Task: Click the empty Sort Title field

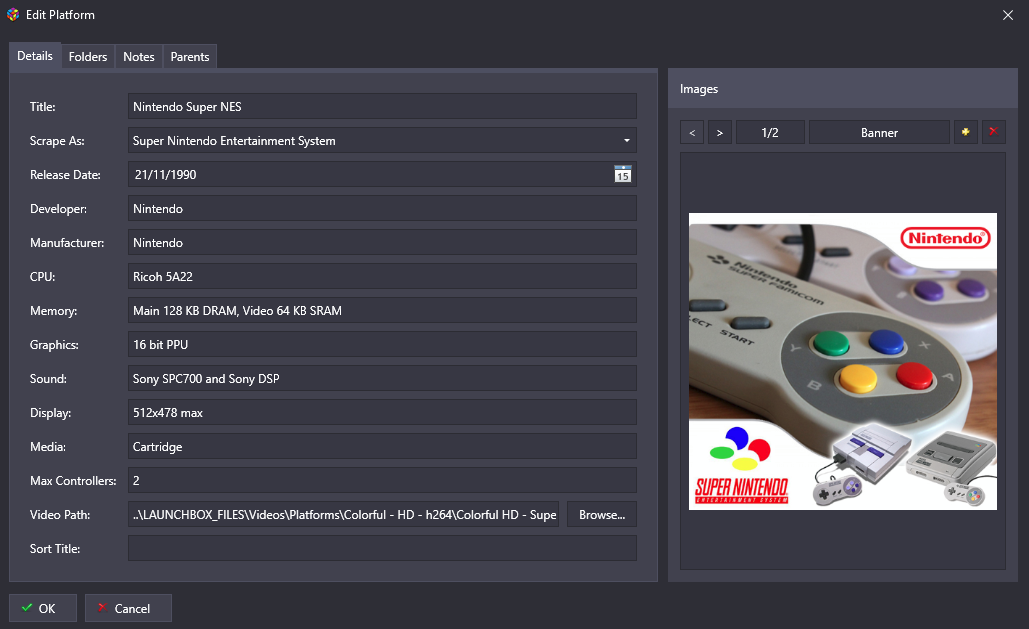Action: [382, 548]
